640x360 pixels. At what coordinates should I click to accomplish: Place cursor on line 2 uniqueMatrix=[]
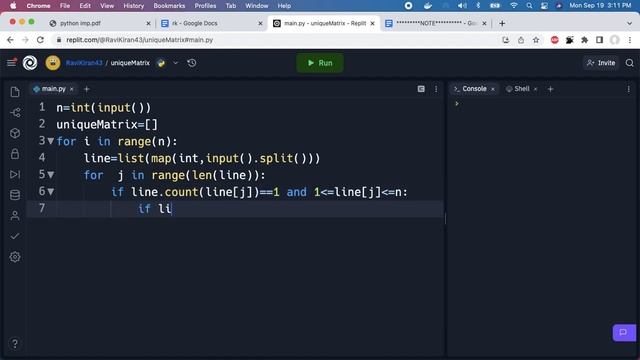tap(107, 124)
